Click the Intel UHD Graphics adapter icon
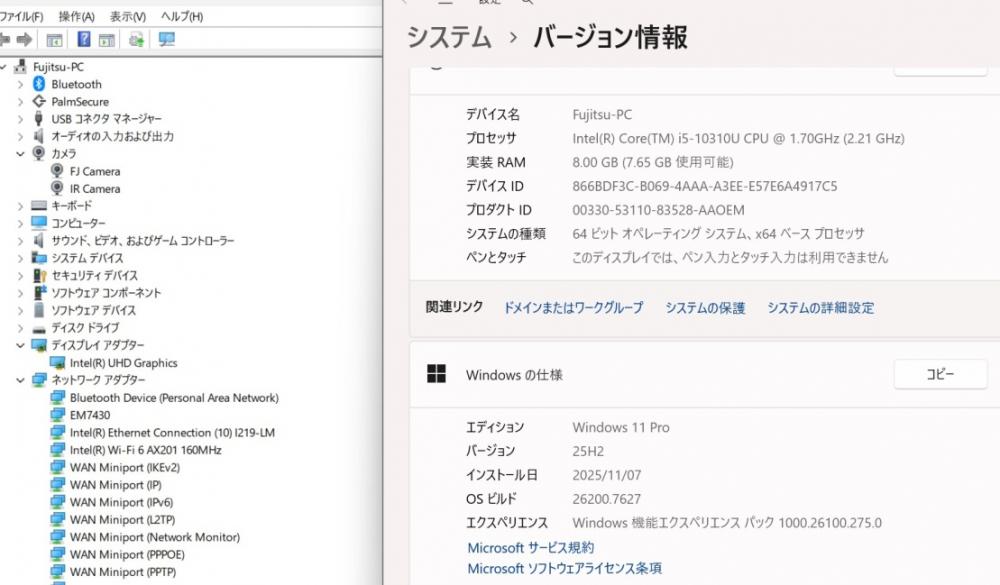This screenshot has width=1000, height=585. (x=58, y=363)
